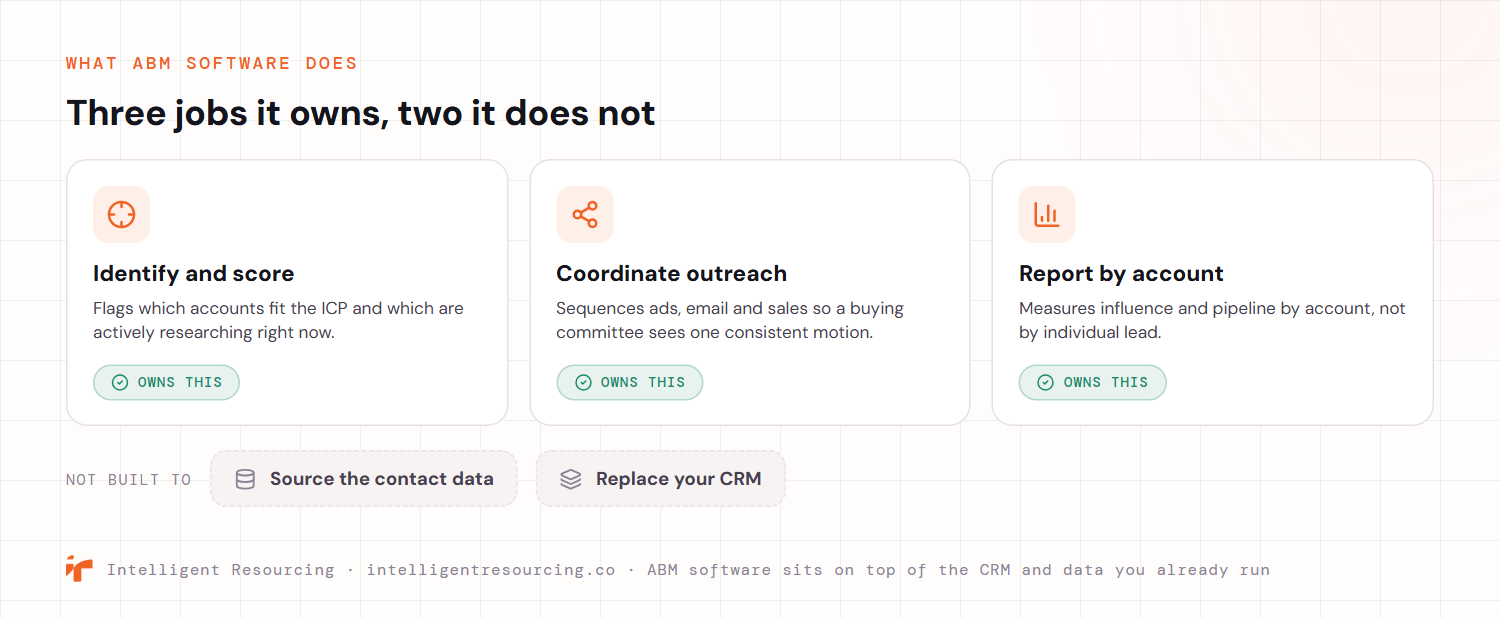
Task: Click the Intelligent Resourcing logo in the footer
Action: 79,568
